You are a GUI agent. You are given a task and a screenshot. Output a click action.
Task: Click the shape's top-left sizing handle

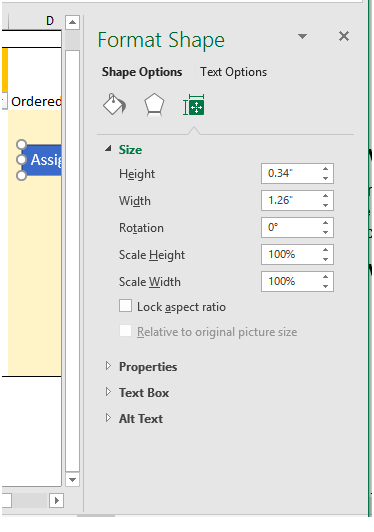coord(21,145)
